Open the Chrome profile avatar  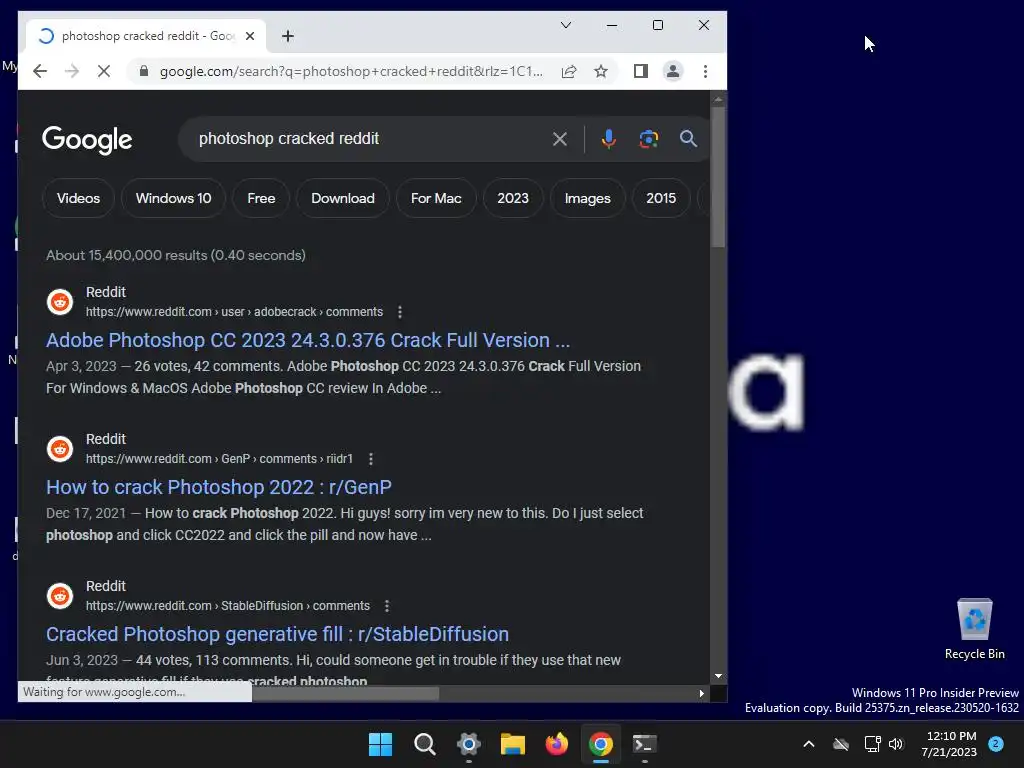coord(673,71)
